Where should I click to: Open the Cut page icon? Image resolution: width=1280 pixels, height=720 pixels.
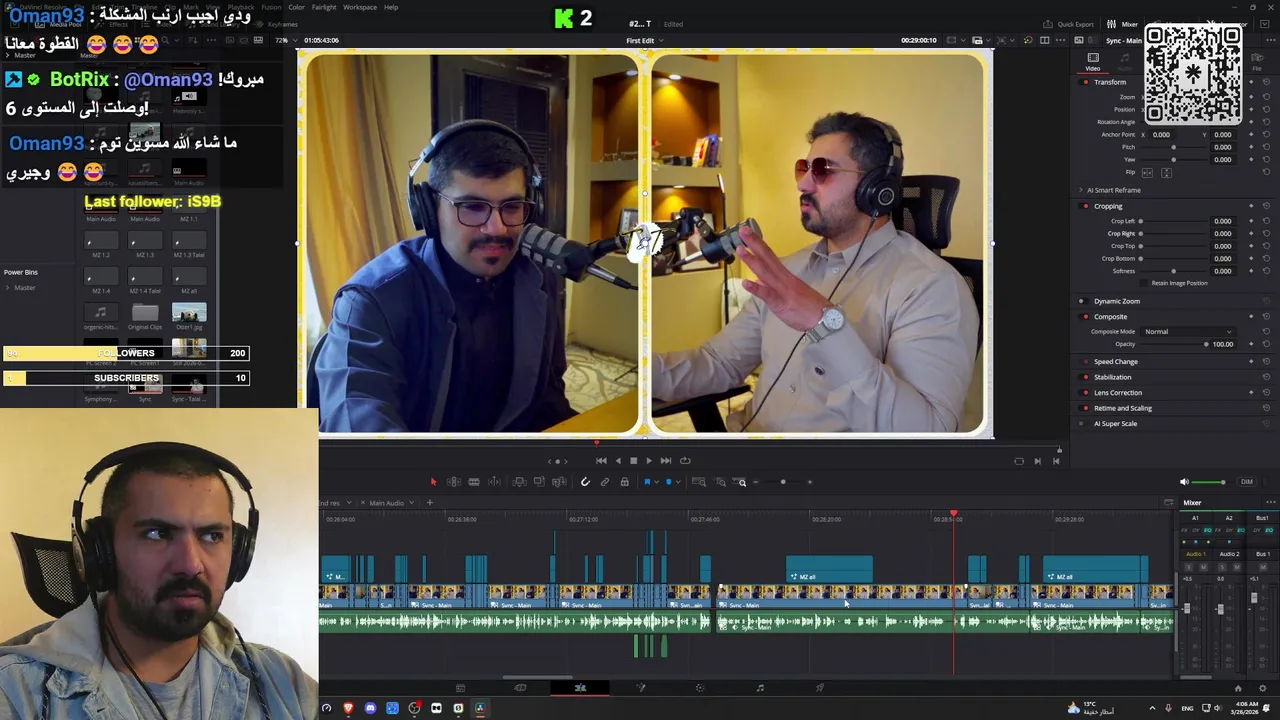tap(520, 688)
